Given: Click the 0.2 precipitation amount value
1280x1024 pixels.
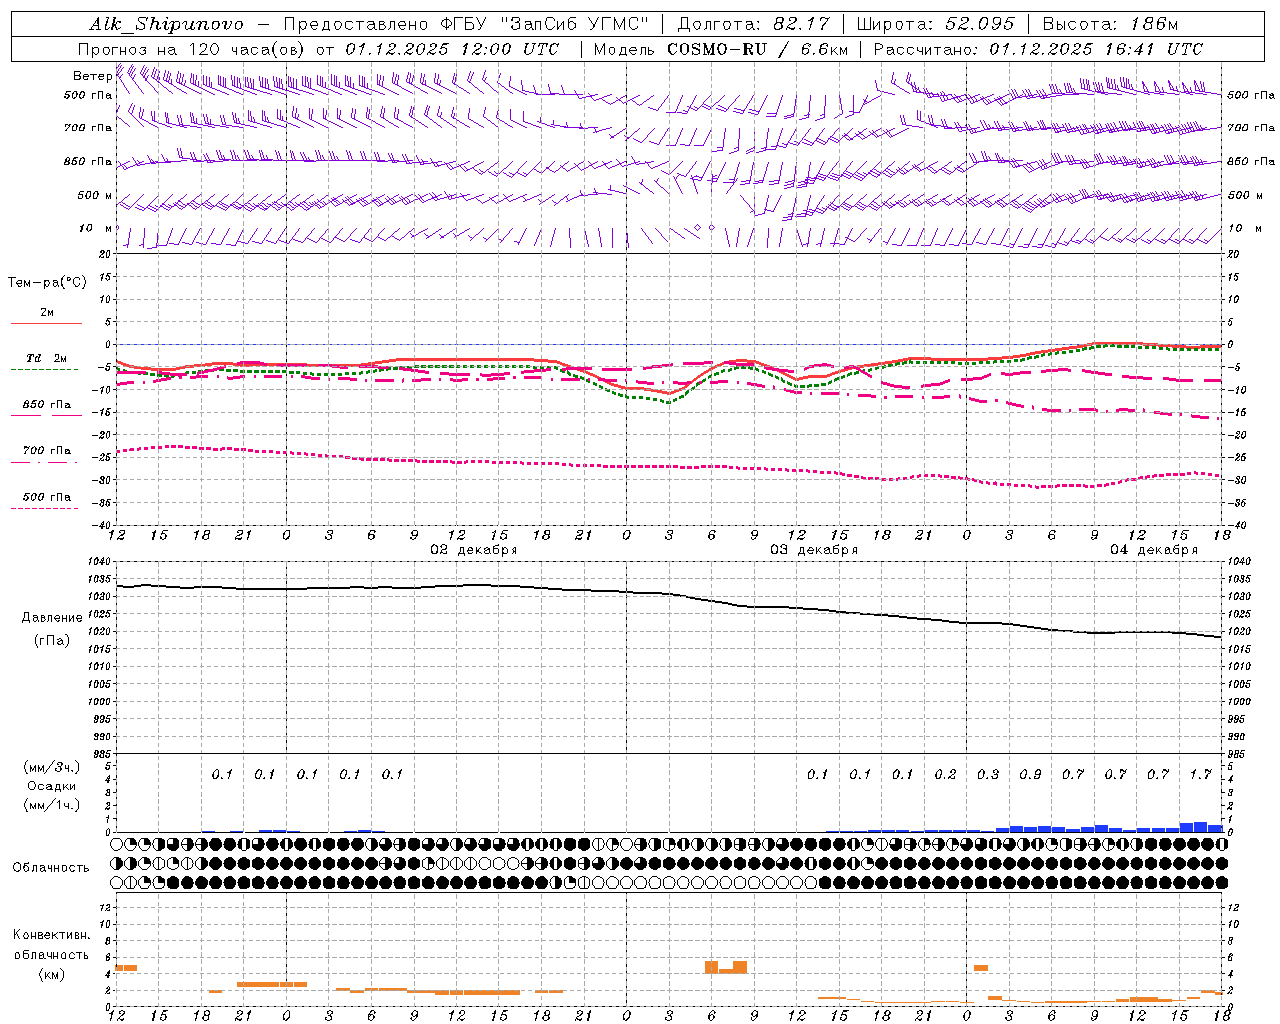Looking at the screenshot, I should tap(945, 774).
